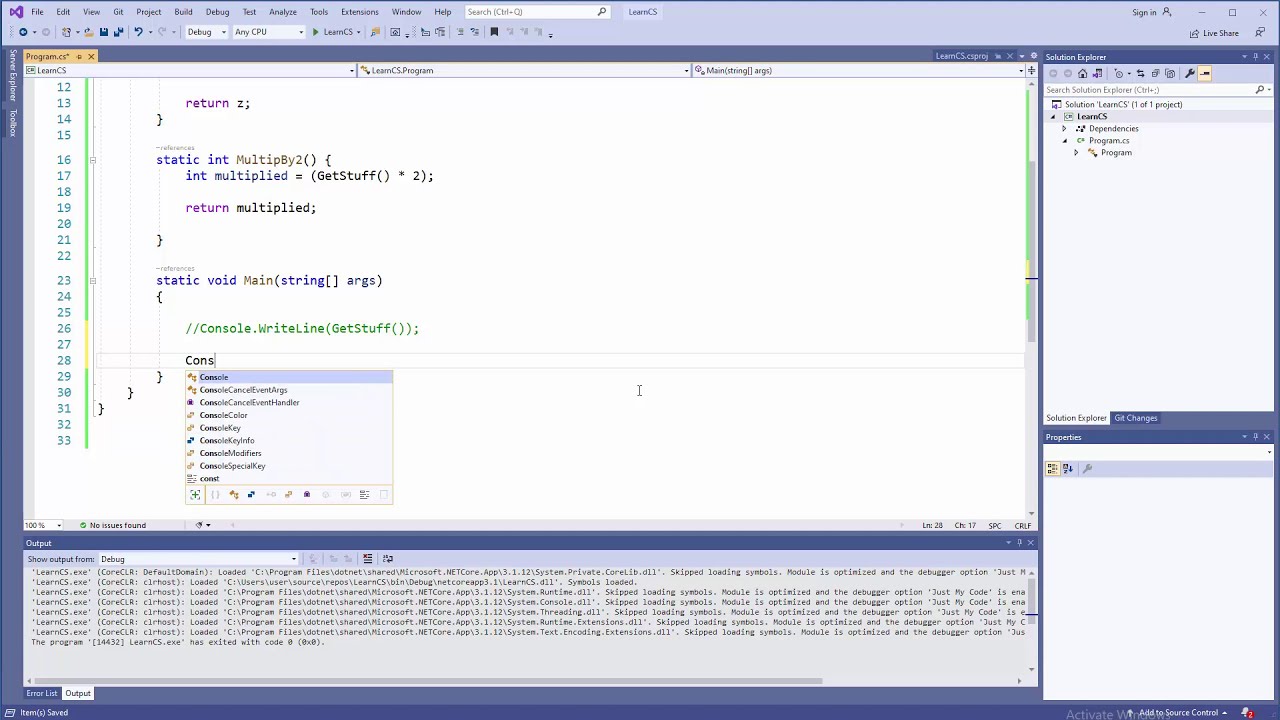Viewport: 1280px width, 720px height.
Task: Open Solution Explorer Properties wrench icon
Action: [1190, 73]
